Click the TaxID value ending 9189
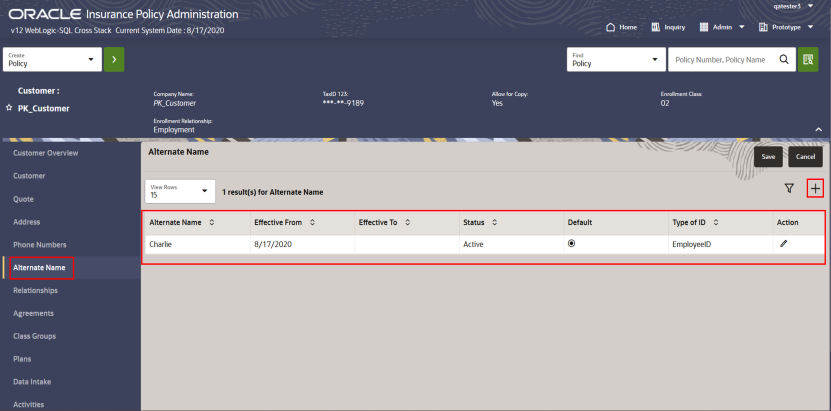This screenshot has width=831, height=411. pos(343,103)
